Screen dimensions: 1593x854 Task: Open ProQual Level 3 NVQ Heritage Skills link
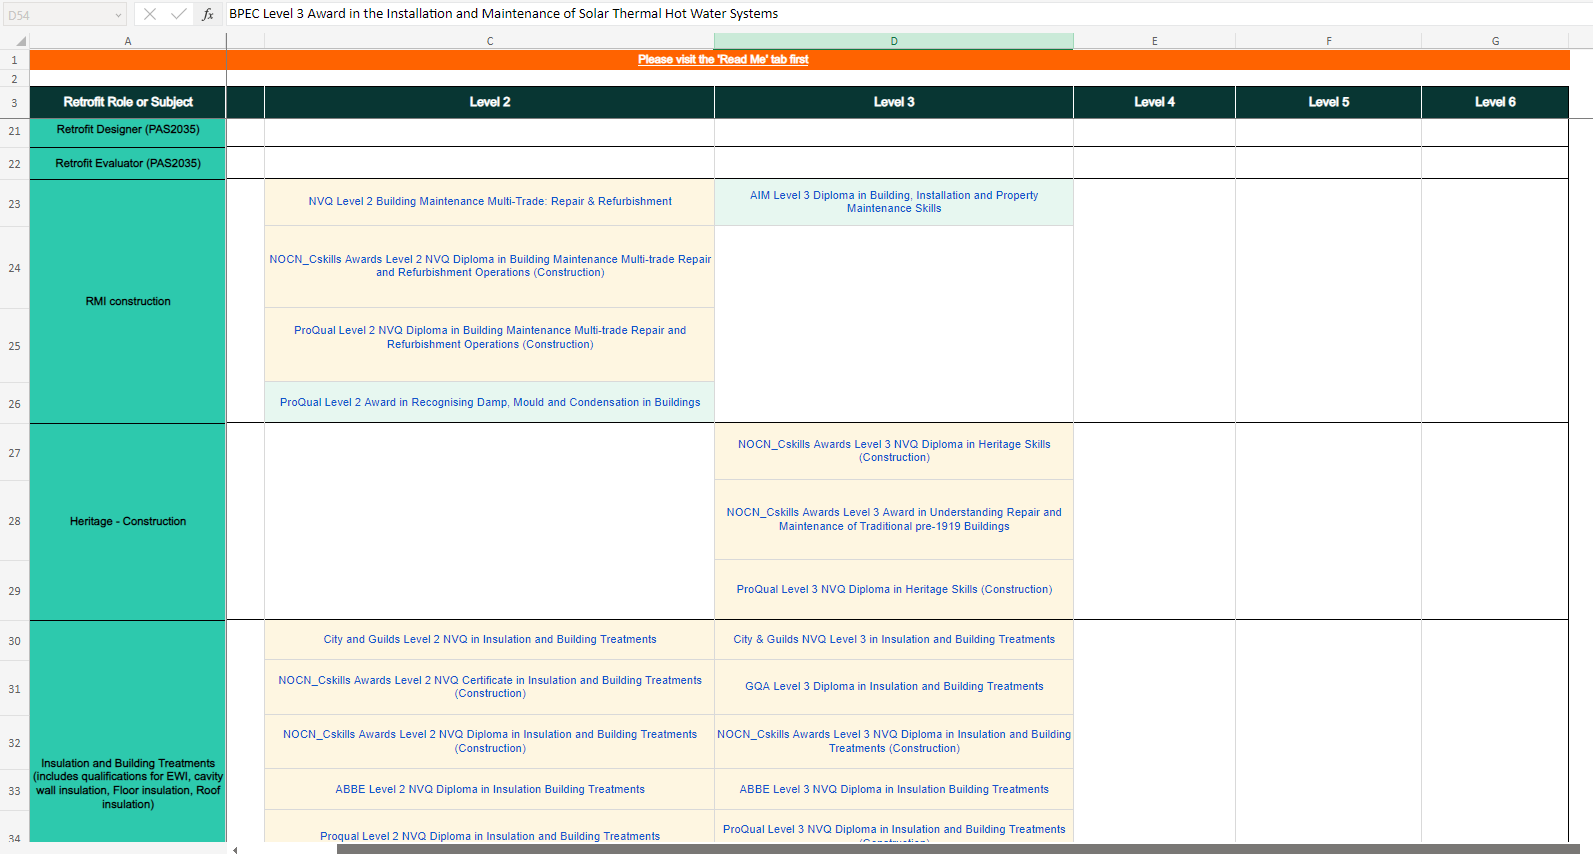point(893,590)
